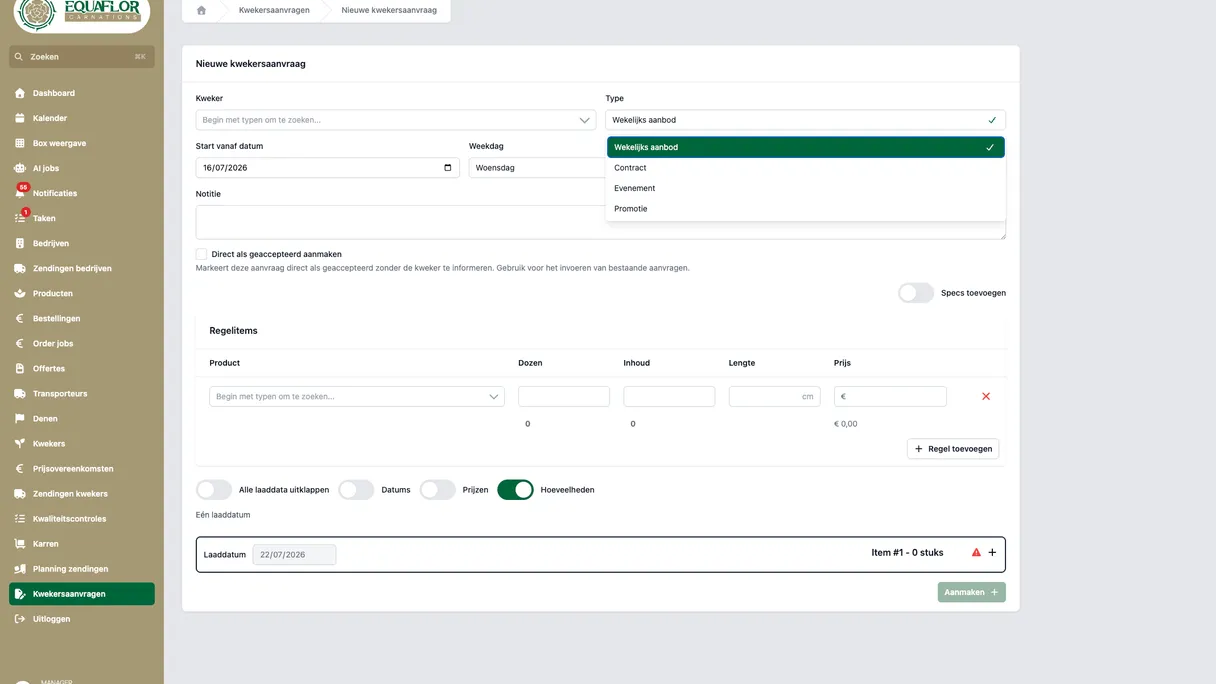
Task: Click 'Item #1 - 0 stuks' text
Action: 907,553
